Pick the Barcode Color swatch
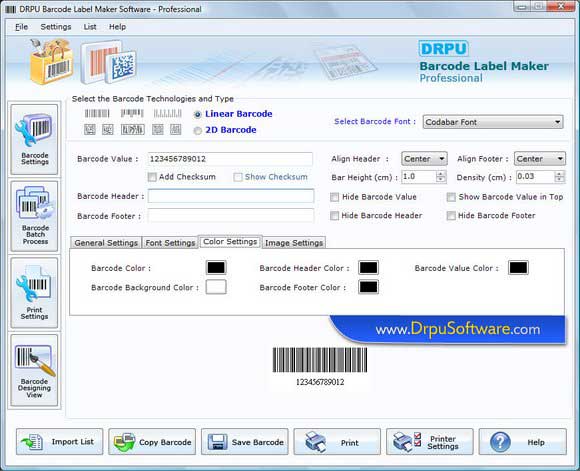Viewport: 580px width, 471px height. click(x=216, y=268)
